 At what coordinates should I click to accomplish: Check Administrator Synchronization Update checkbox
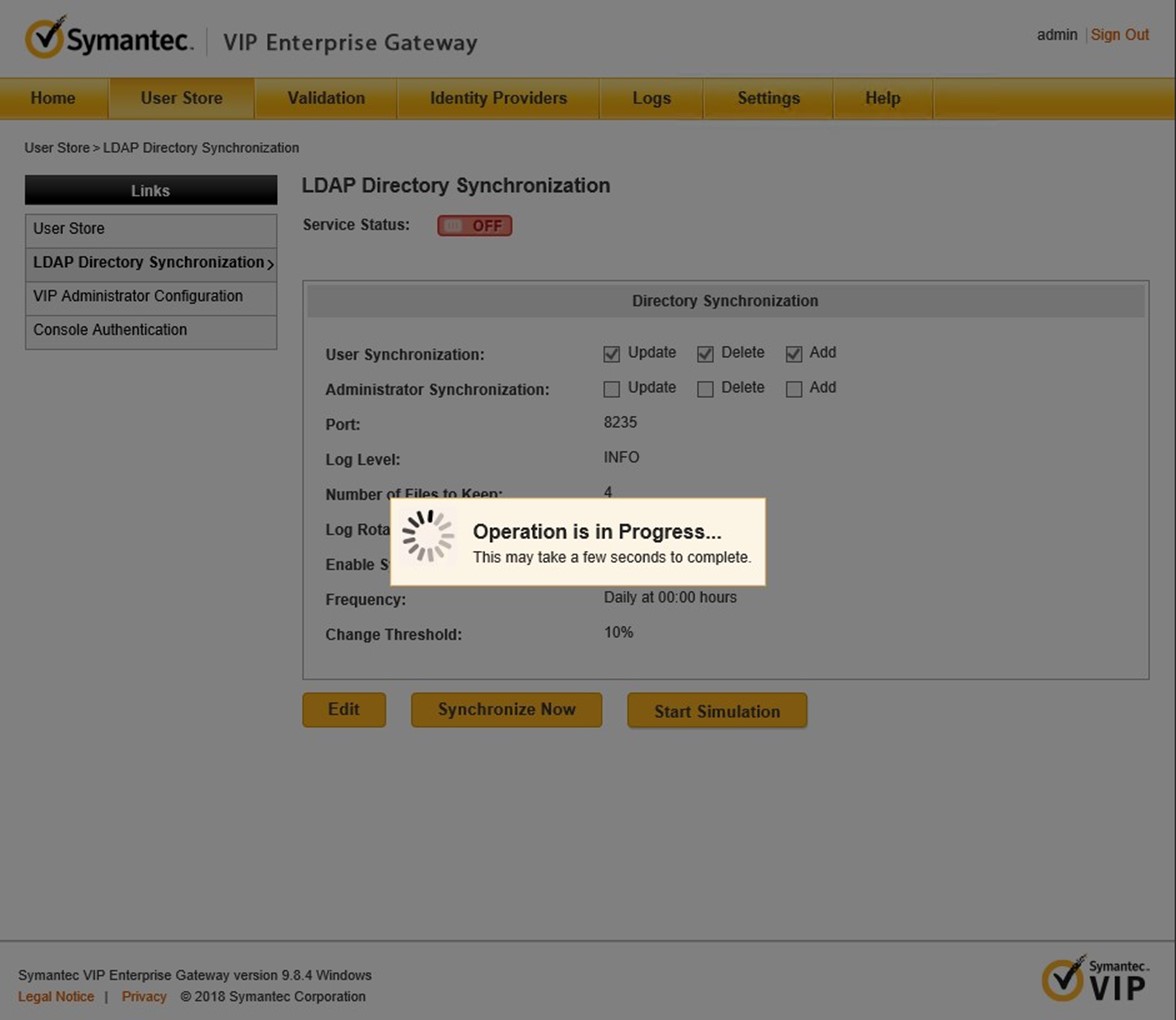point(612,388)
